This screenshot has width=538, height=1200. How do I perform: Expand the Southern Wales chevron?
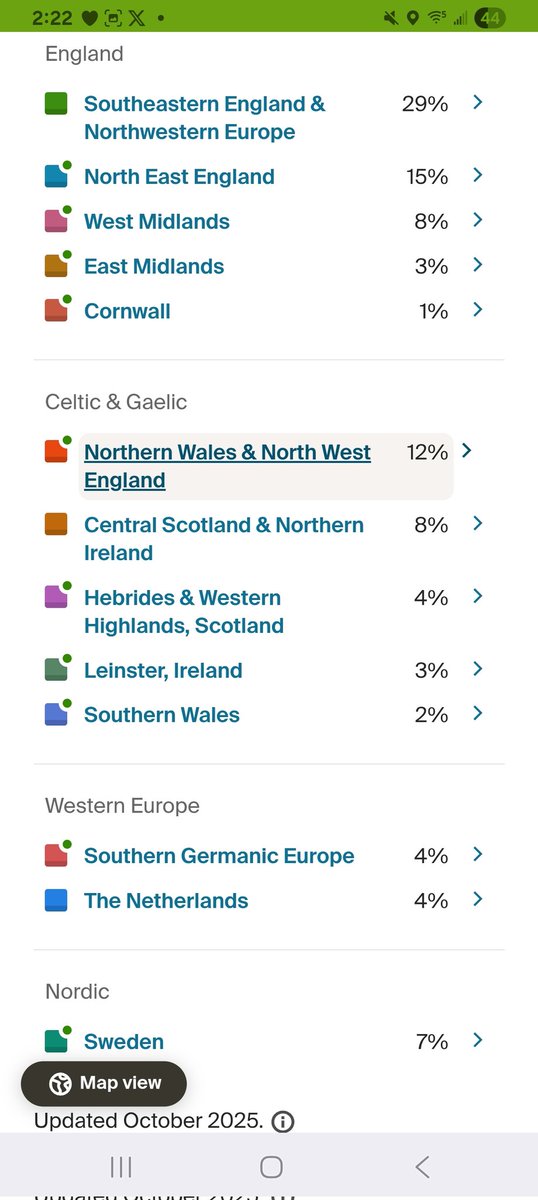click(478, 713)
